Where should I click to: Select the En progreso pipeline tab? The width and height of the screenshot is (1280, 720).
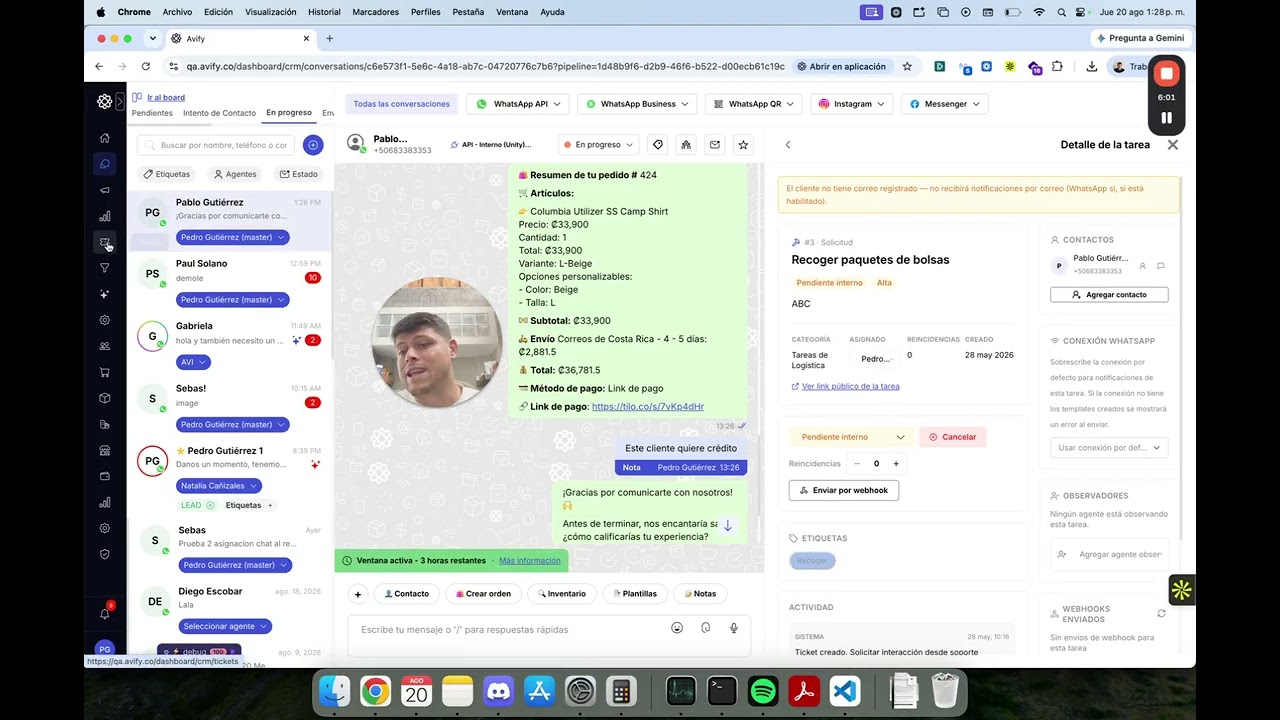point(289,113)
